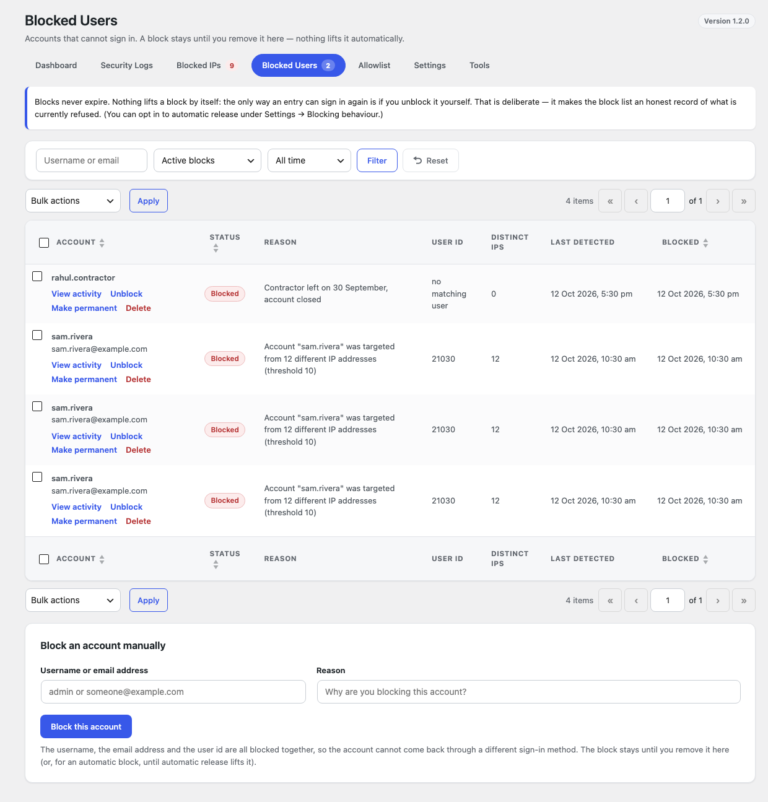This screenshot has height=802, width=768.
Task: Click Account sort arrows in table footer
Action: 102,559
